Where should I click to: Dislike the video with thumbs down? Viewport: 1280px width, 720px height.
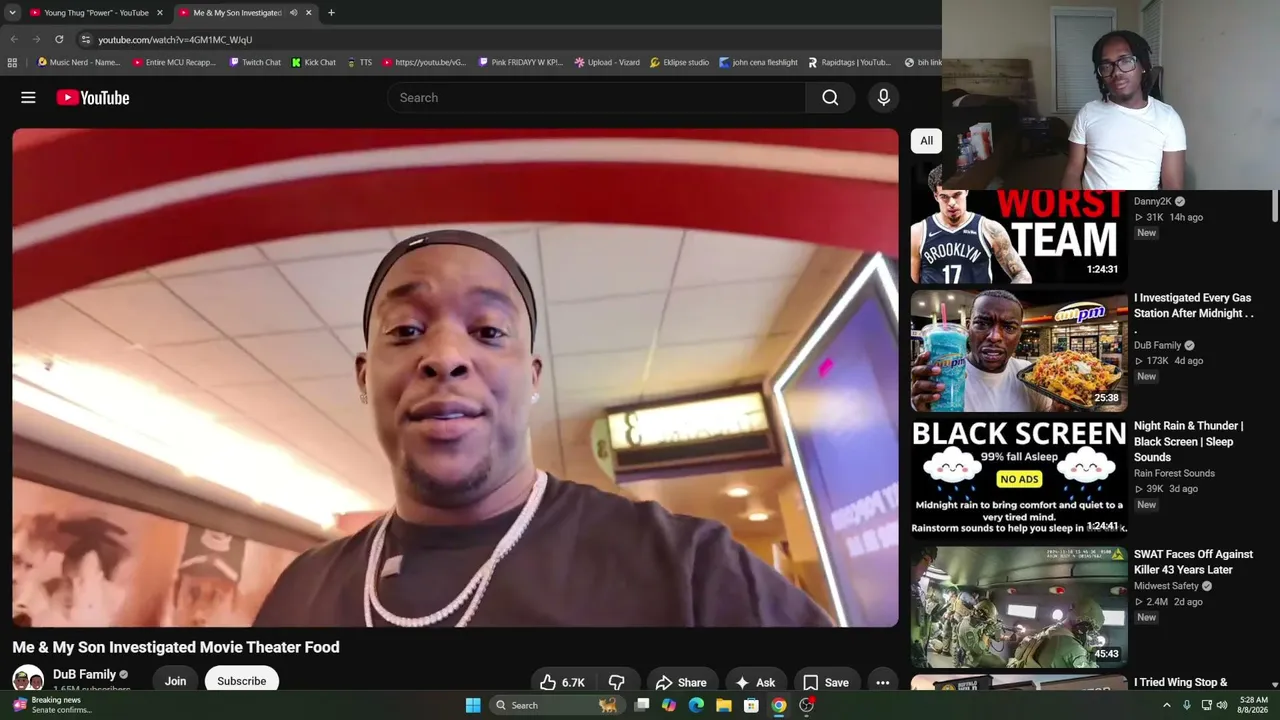pos(617,682)
